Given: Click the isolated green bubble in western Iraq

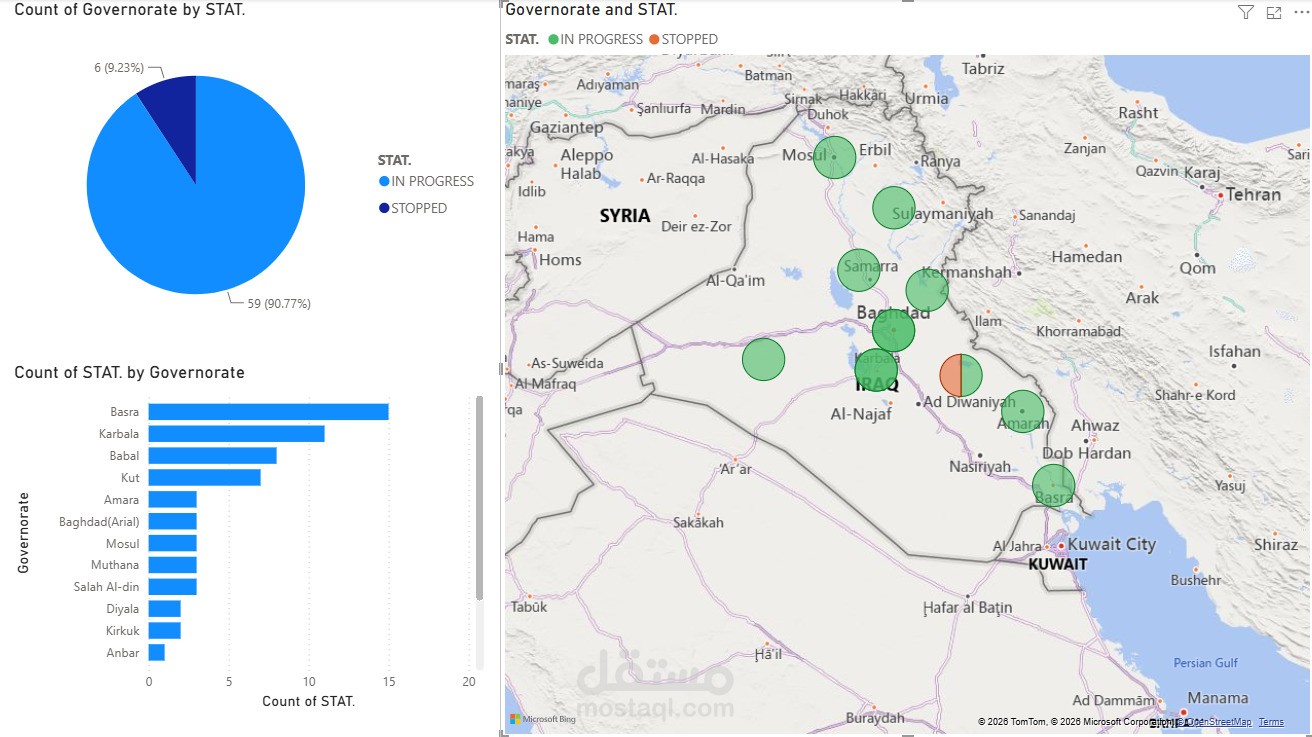Looking at the screenshot, I should point(763,359).
